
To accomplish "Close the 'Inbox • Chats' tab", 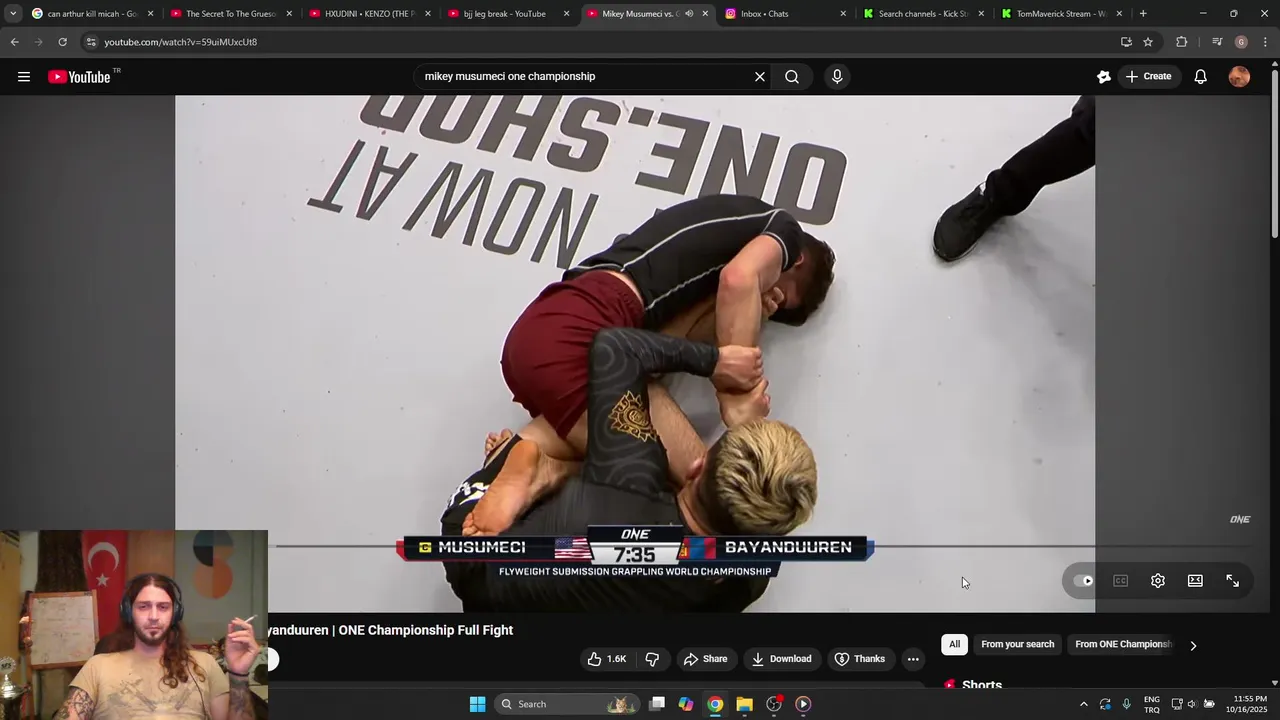I will [843, 14].
